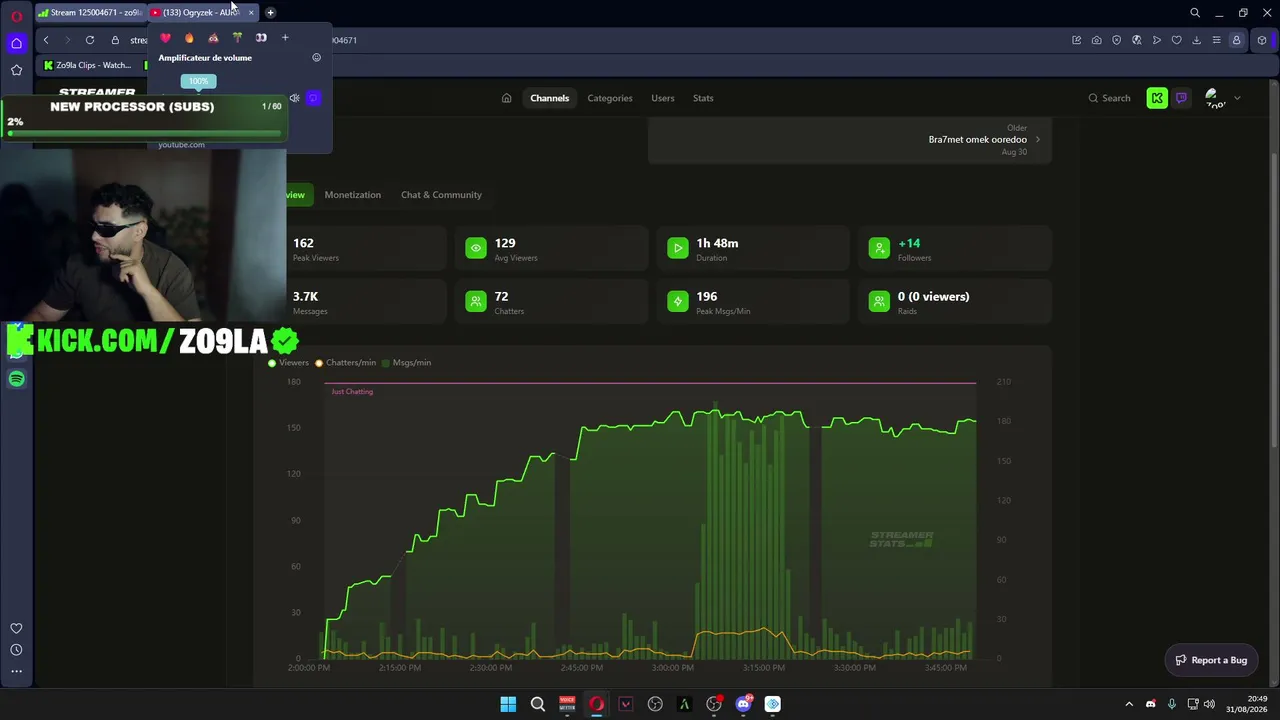Open the +14 Followers card
1280x720 pixels.
point(955,248)
